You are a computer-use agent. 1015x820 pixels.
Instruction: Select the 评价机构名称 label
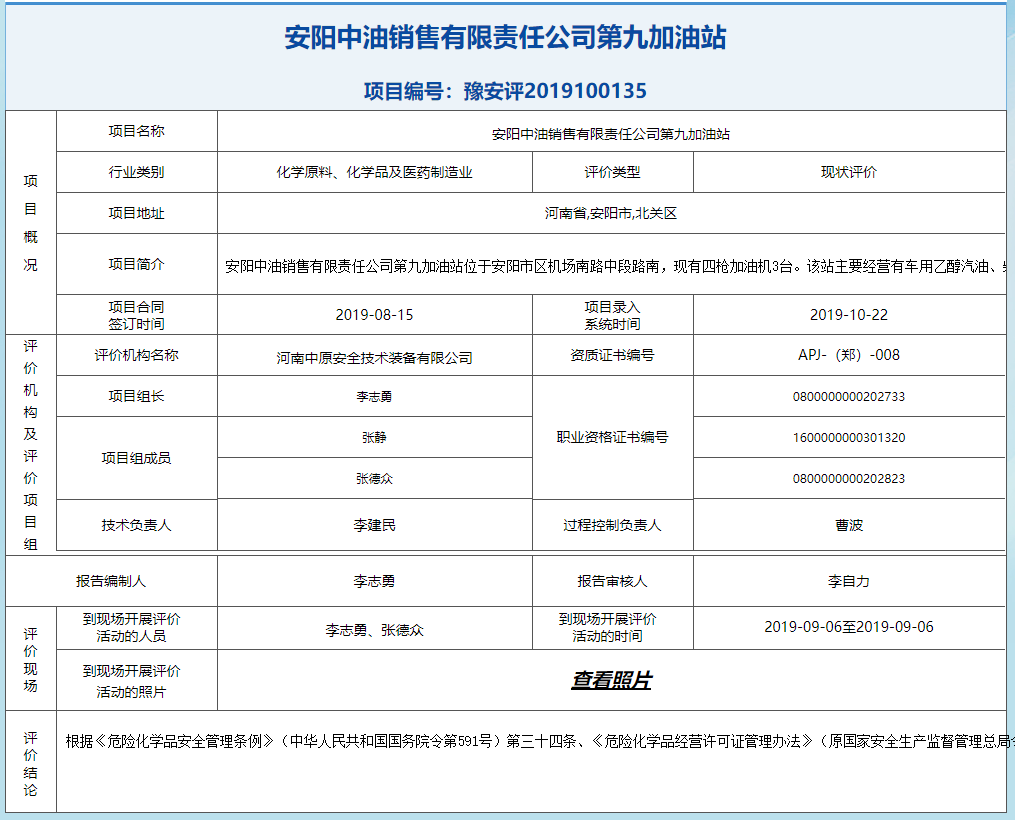[137, 355]
